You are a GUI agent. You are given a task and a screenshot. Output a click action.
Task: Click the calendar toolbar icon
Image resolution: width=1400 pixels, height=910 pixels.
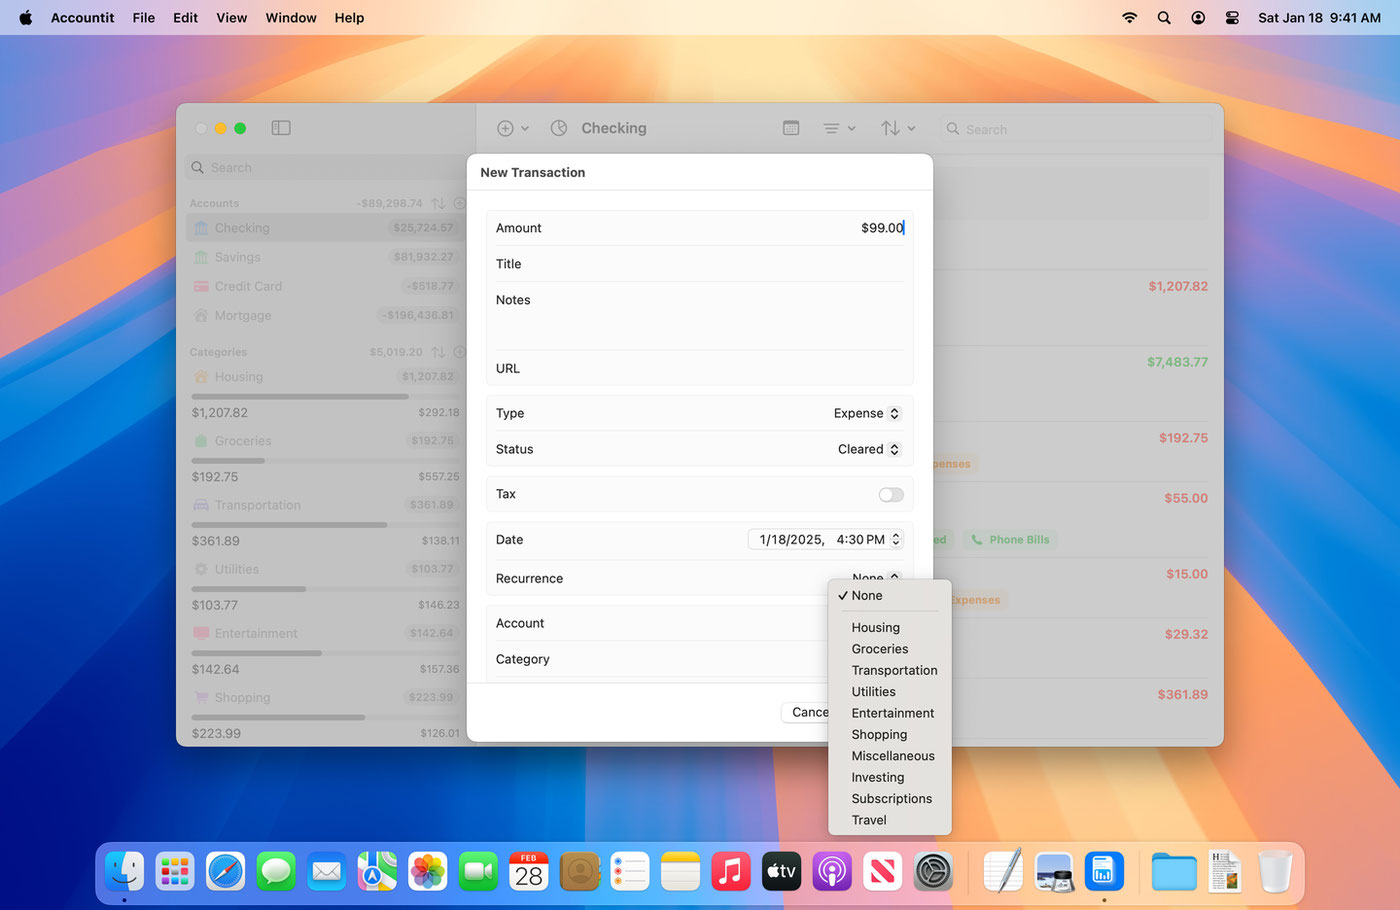791,128
